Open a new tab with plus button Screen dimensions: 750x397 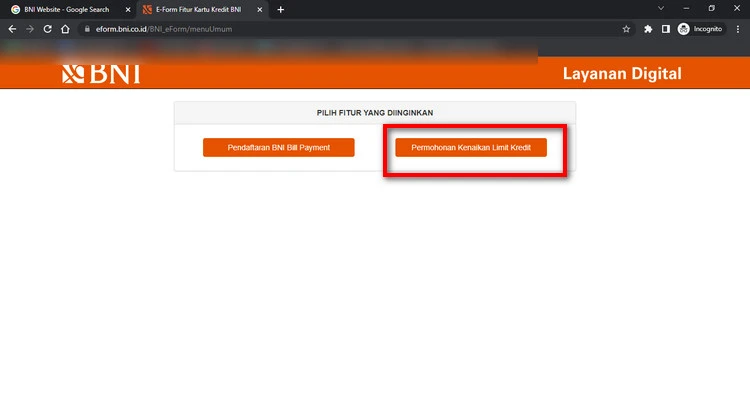point(281,10)
